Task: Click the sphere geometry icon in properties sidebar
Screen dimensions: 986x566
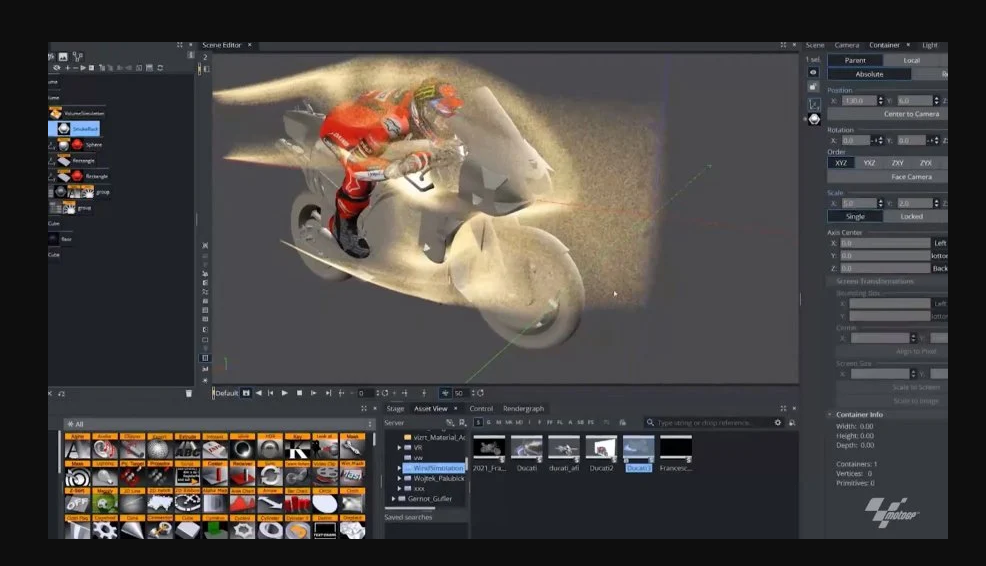Action: [x=814, y=119]
